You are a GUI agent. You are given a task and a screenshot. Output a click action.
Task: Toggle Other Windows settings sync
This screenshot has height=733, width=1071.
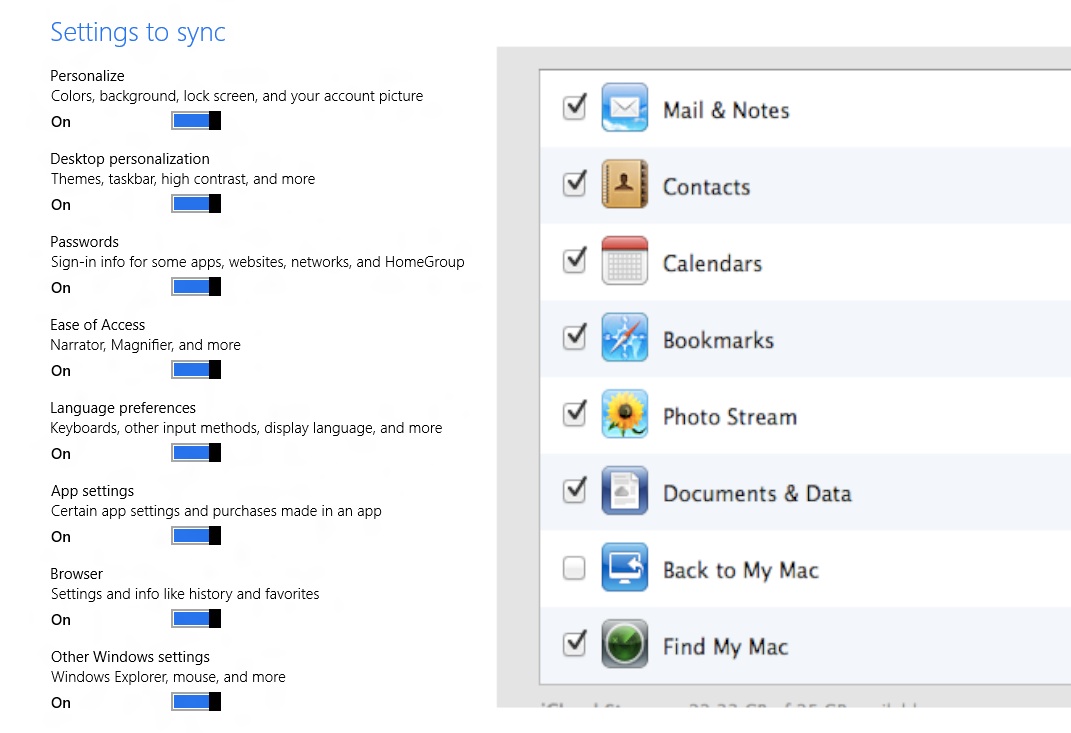195,701
